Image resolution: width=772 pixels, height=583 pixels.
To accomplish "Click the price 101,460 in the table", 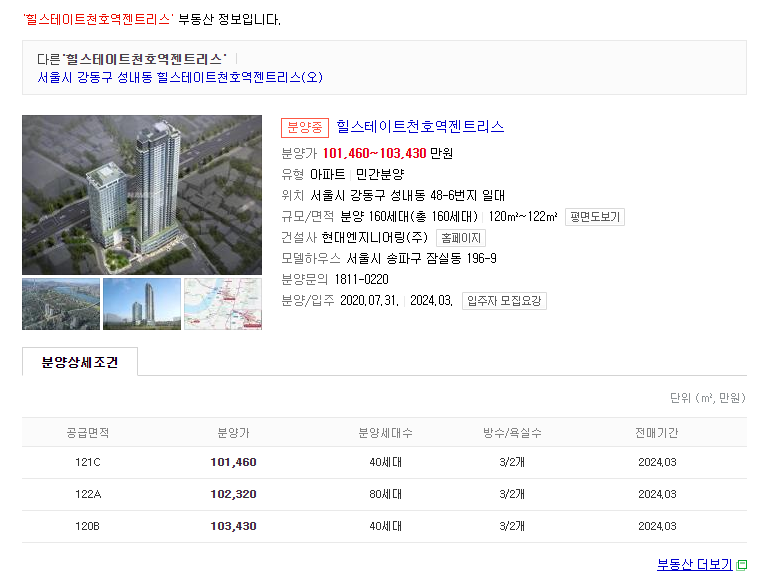I will point(233,462).
